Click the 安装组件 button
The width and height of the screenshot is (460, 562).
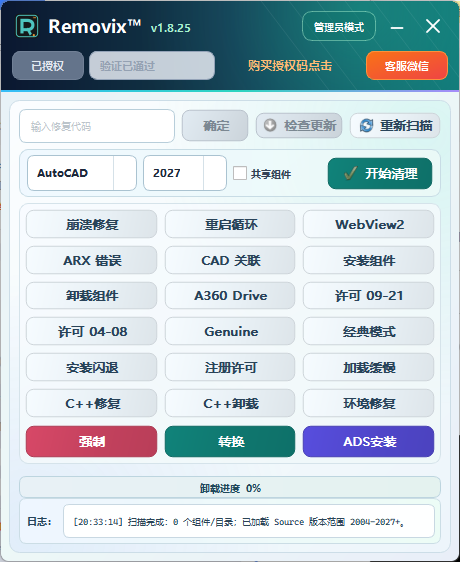click(369, 260)
